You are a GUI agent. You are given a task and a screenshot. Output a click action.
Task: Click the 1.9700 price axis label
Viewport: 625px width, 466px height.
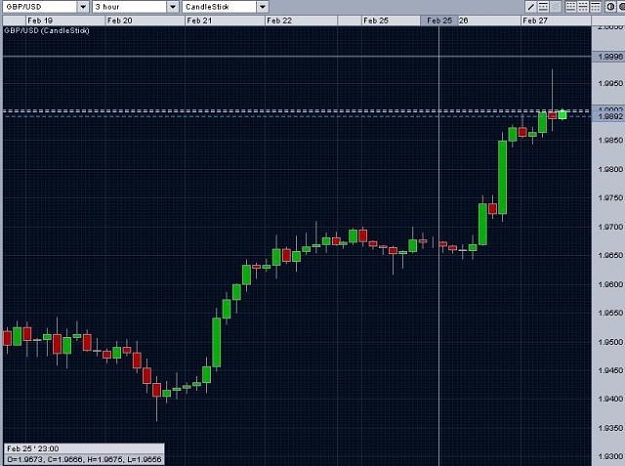[x=610, y=227]
